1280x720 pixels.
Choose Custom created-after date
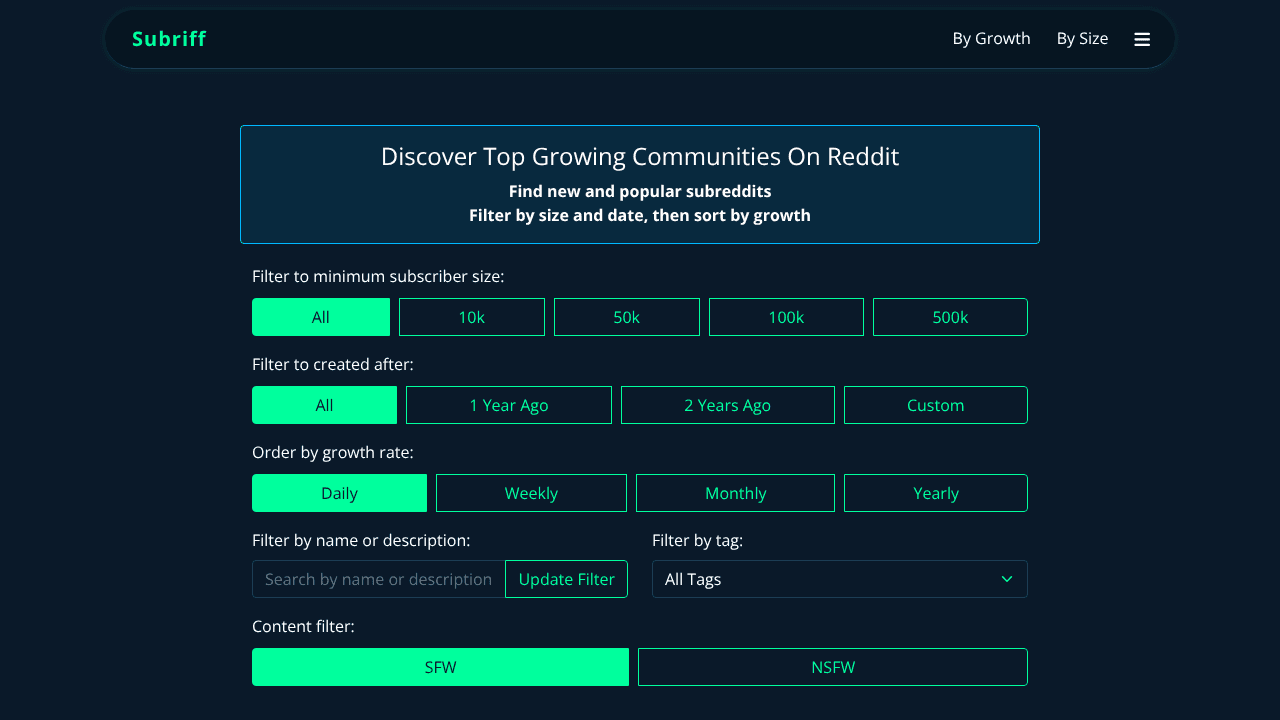(936, 405)
